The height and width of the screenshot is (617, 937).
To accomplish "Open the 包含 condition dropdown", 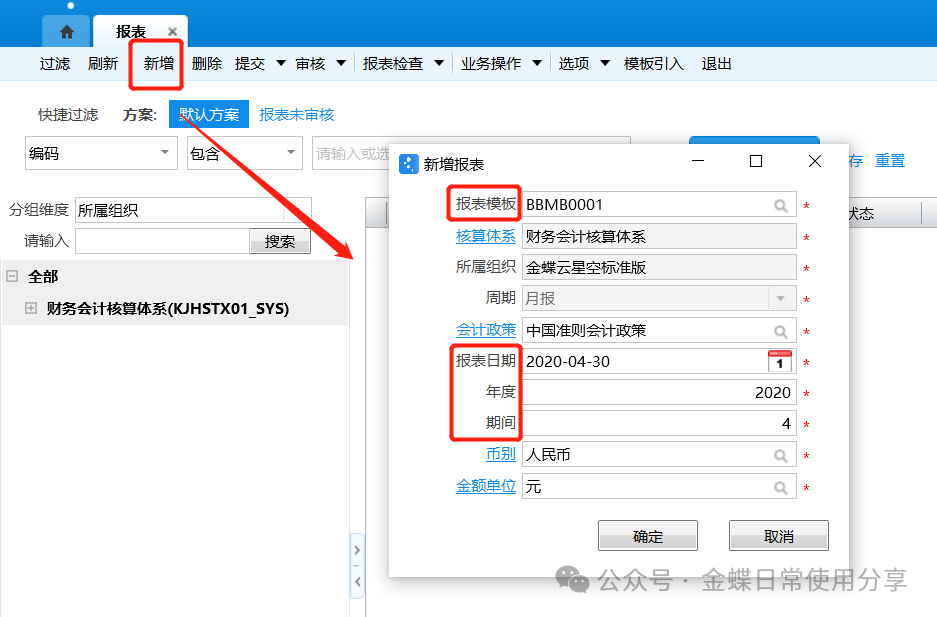I will pyautogui.click(x=290, y=153).
